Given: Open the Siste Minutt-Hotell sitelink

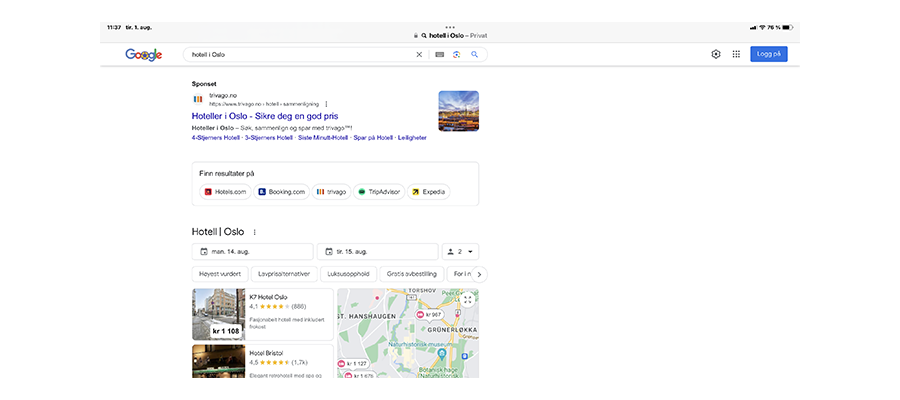Looking at the screenshot, I should pyautogui.click(x=323, y=138).
